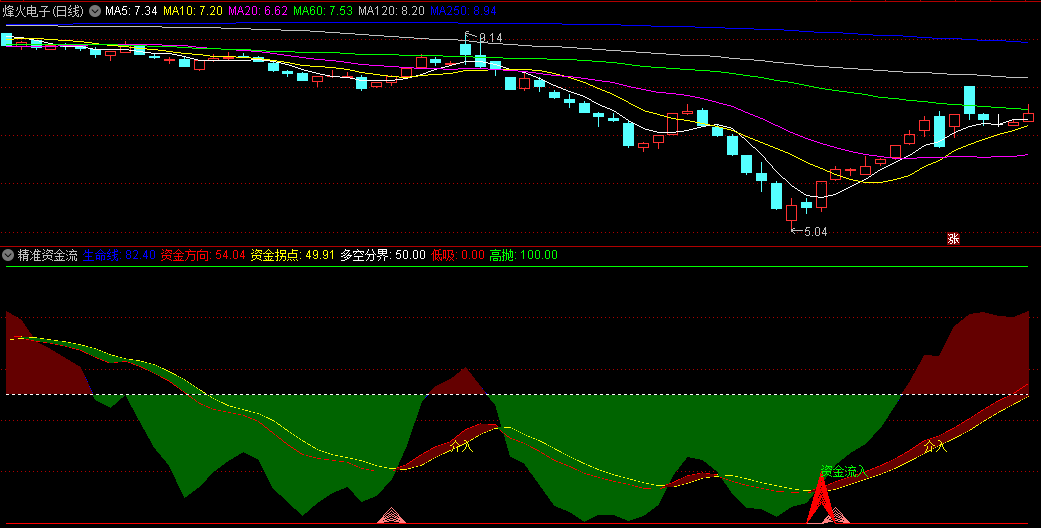This screenshot has width=1041, height=528.
Task: Click the green 资金流入 signal label
Action: (843, 472)
